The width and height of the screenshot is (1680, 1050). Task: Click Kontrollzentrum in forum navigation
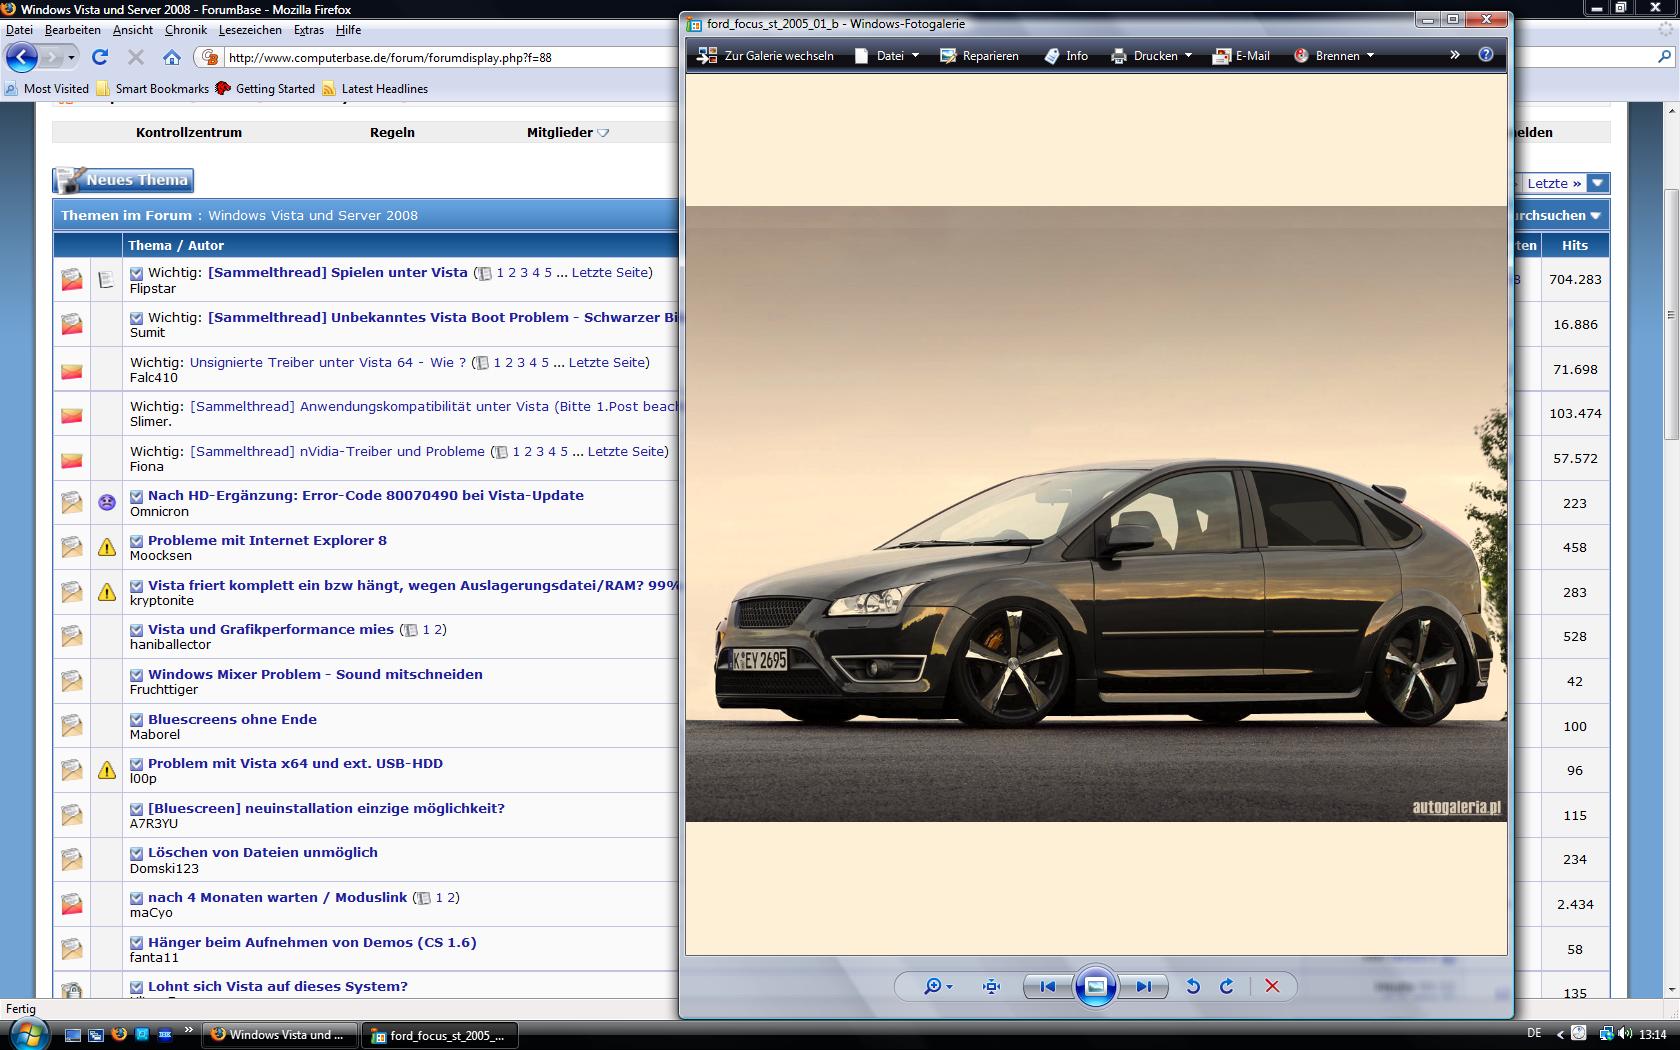[189, 132]
